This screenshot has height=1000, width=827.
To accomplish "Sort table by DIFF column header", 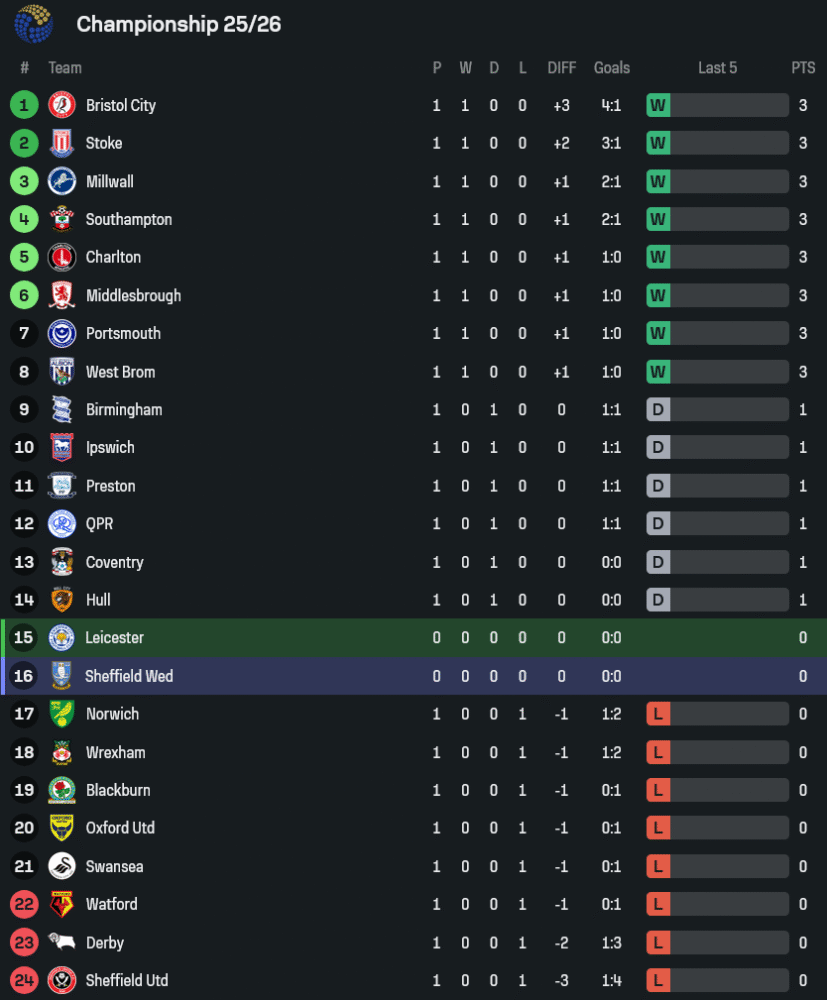I will [x=562, y=68].
